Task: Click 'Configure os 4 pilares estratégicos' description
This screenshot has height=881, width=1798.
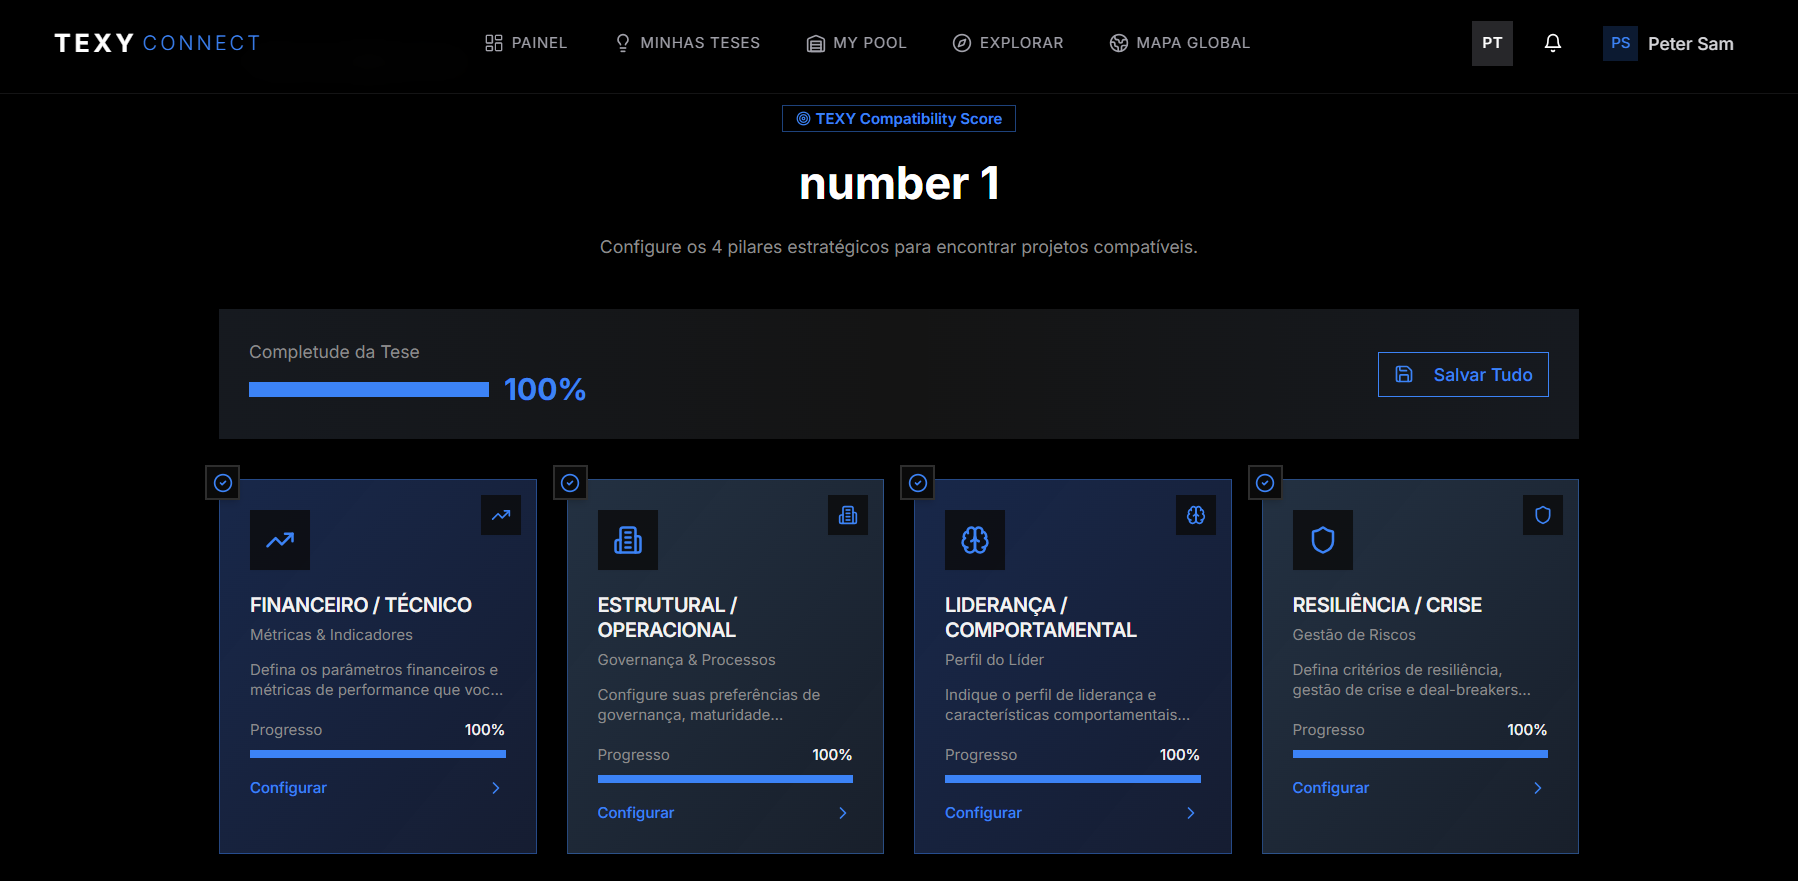Action: coord(899,247)
